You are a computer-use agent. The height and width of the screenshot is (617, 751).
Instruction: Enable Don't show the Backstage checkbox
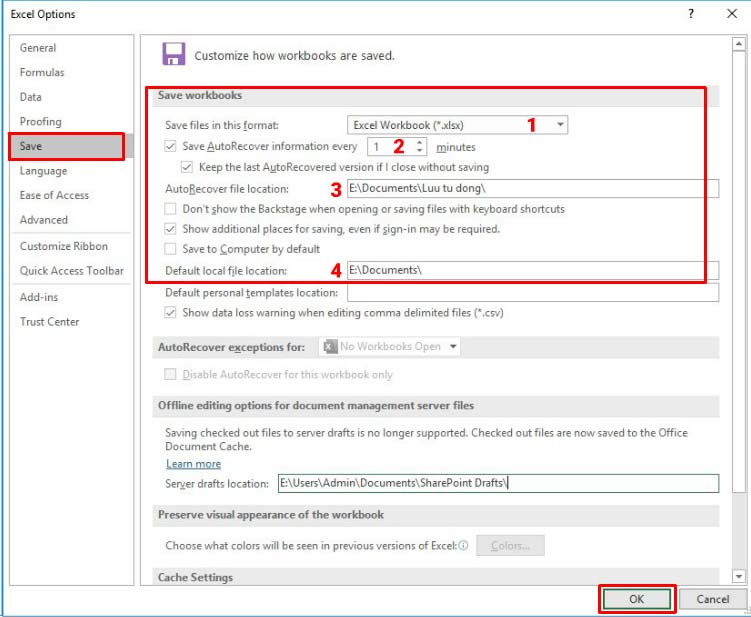coord(170,209)
